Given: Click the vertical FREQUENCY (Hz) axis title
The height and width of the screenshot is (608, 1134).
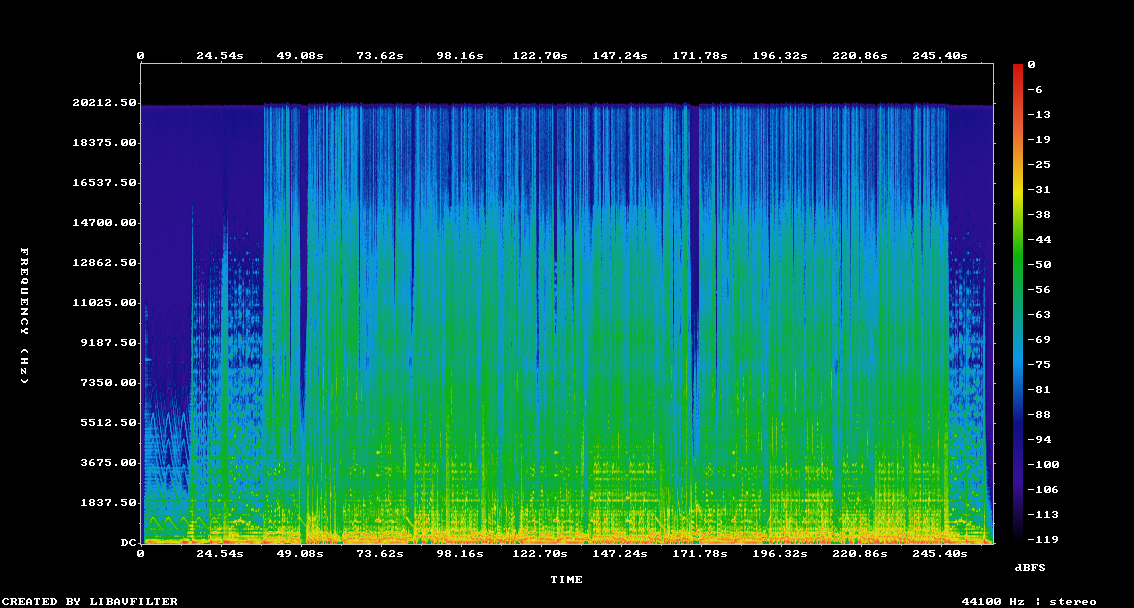Looking at the screenshot, I should pos(25,316).
